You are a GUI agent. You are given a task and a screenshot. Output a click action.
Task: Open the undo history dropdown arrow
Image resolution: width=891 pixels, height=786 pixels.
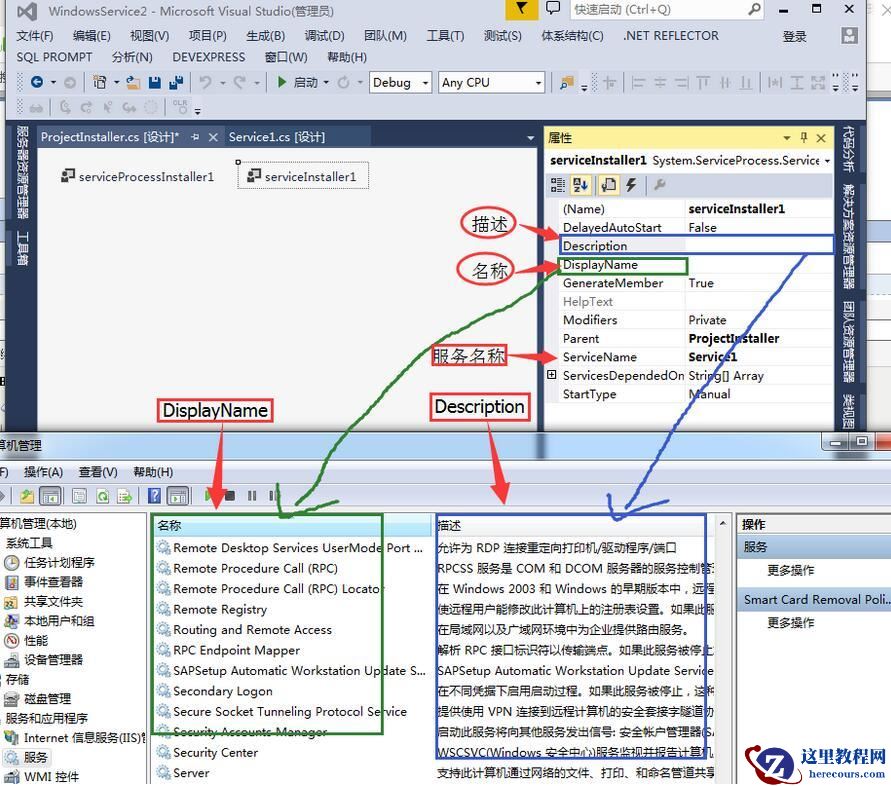point(222,82)
